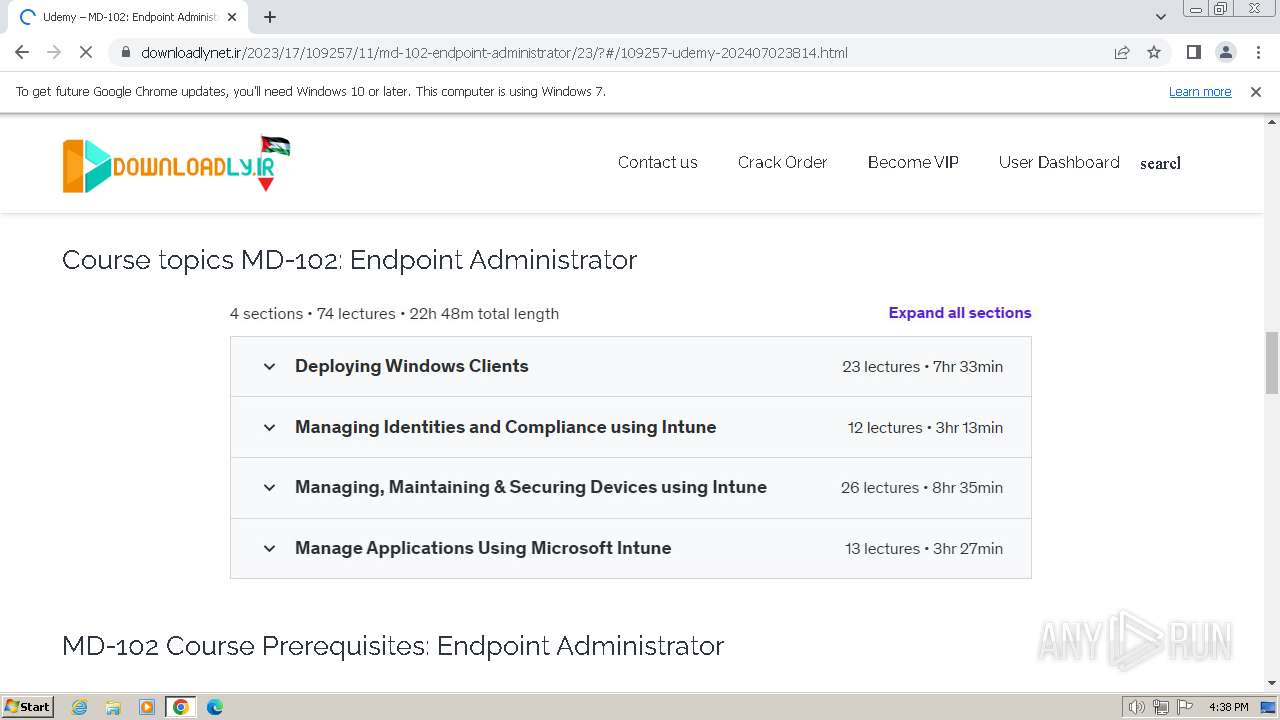
Task: Open the Contact us menu item
Action: pos(658,162)
